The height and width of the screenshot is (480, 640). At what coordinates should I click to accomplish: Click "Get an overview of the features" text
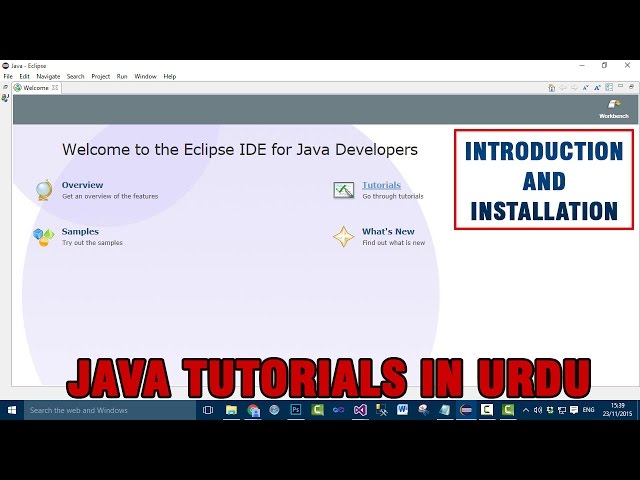110,196
